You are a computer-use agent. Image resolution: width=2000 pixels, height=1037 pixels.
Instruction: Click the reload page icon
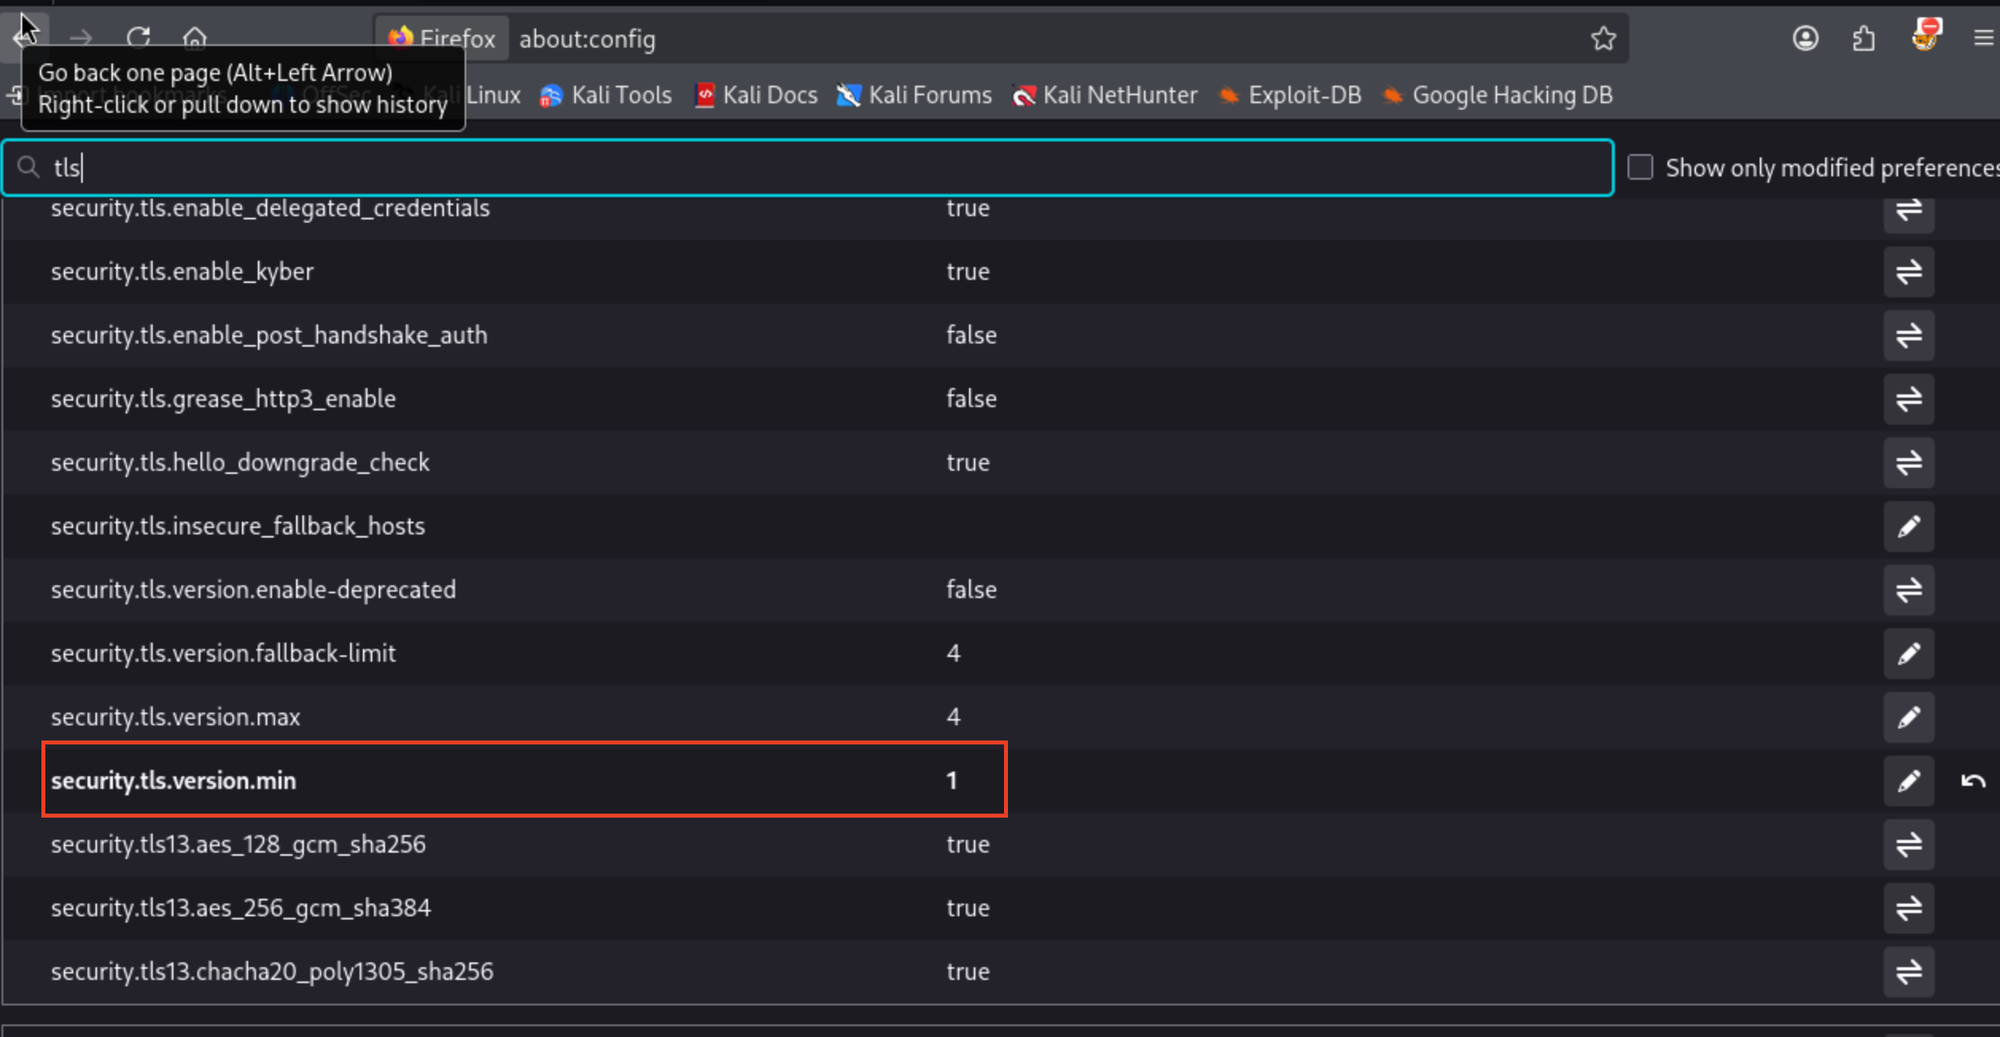[x=138, y=38]
